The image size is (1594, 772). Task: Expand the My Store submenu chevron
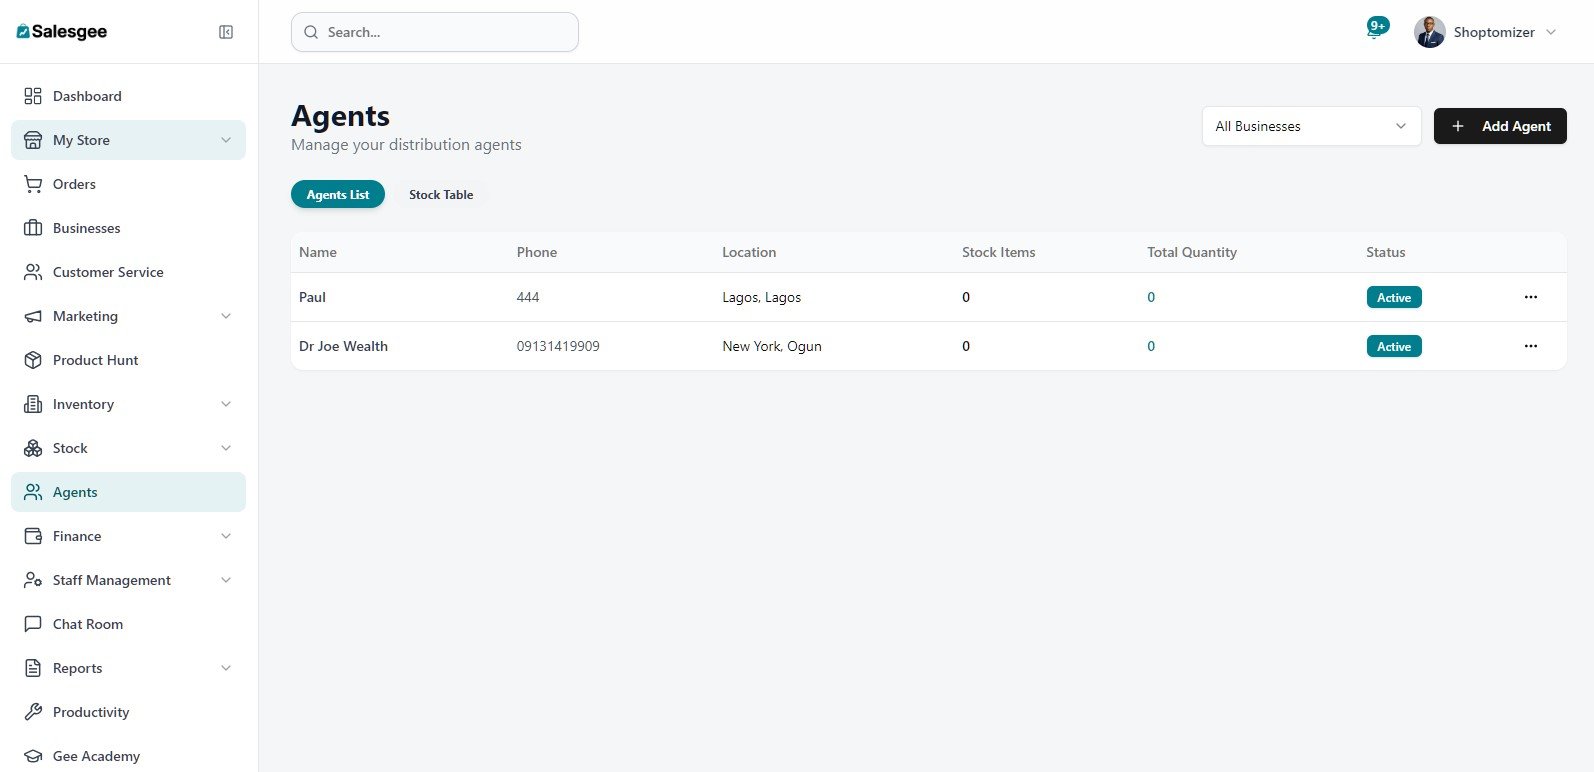[226, 140]
